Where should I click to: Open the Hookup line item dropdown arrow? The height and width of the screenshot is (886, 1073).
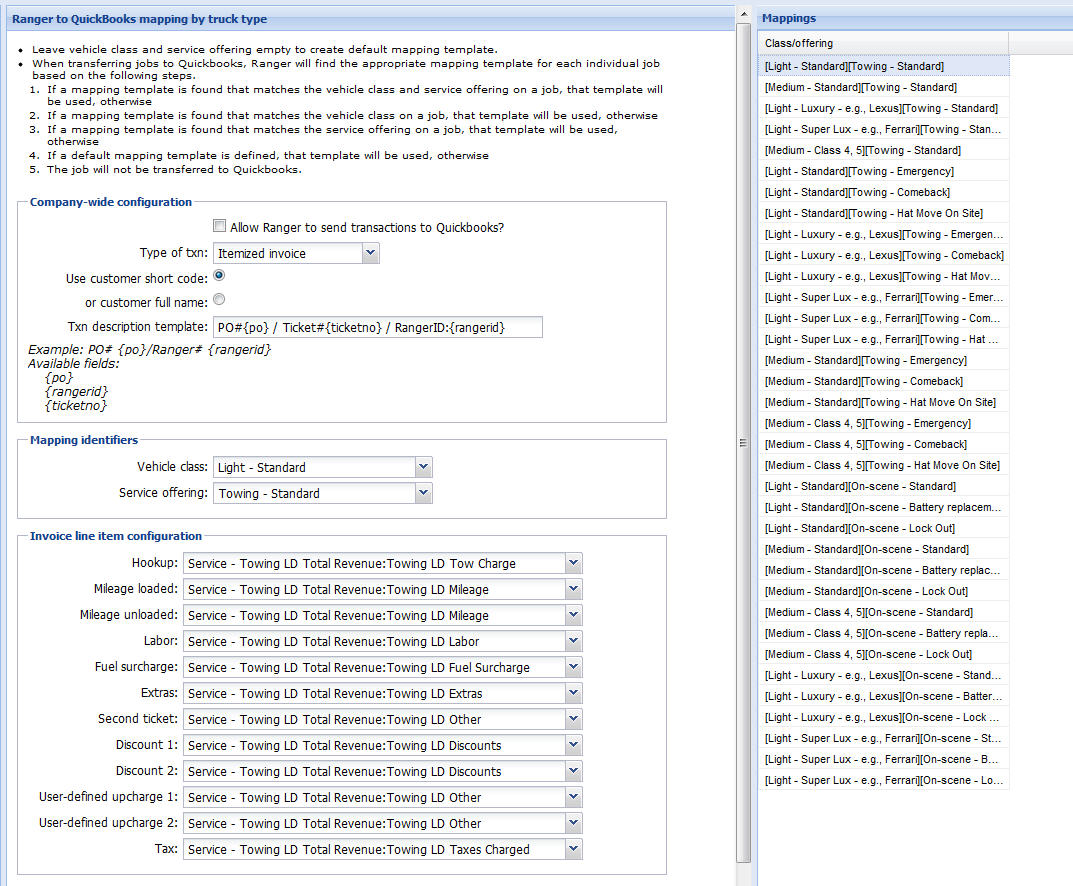(573, 563)
